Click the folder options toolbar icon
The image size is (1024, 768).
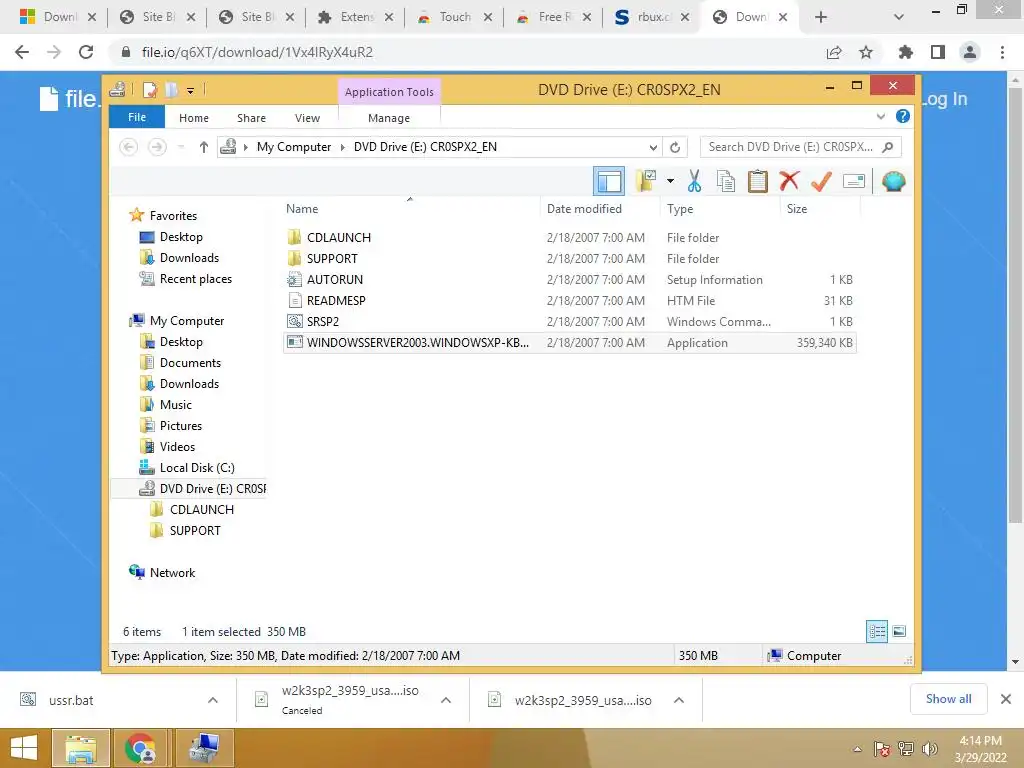click(646, 181)
